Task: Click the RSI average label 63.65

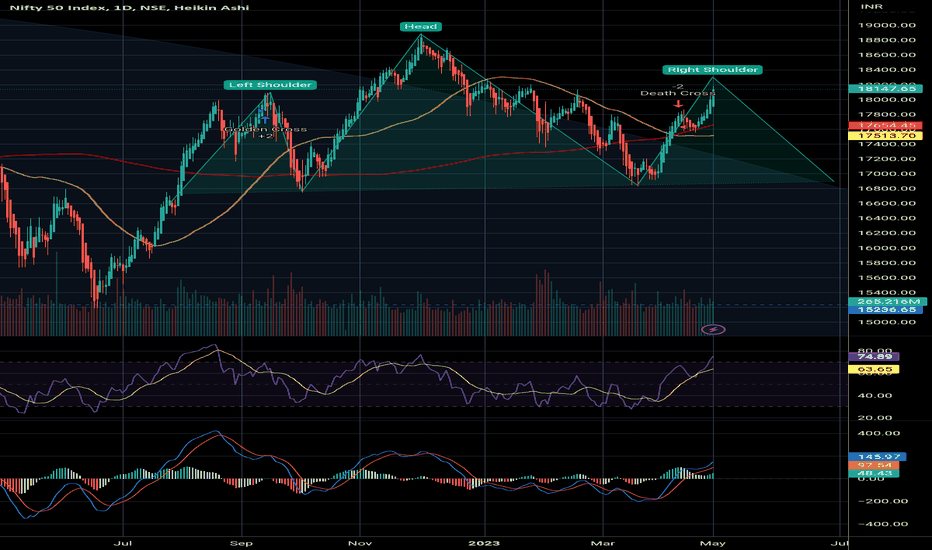Action: click(874, 369)
